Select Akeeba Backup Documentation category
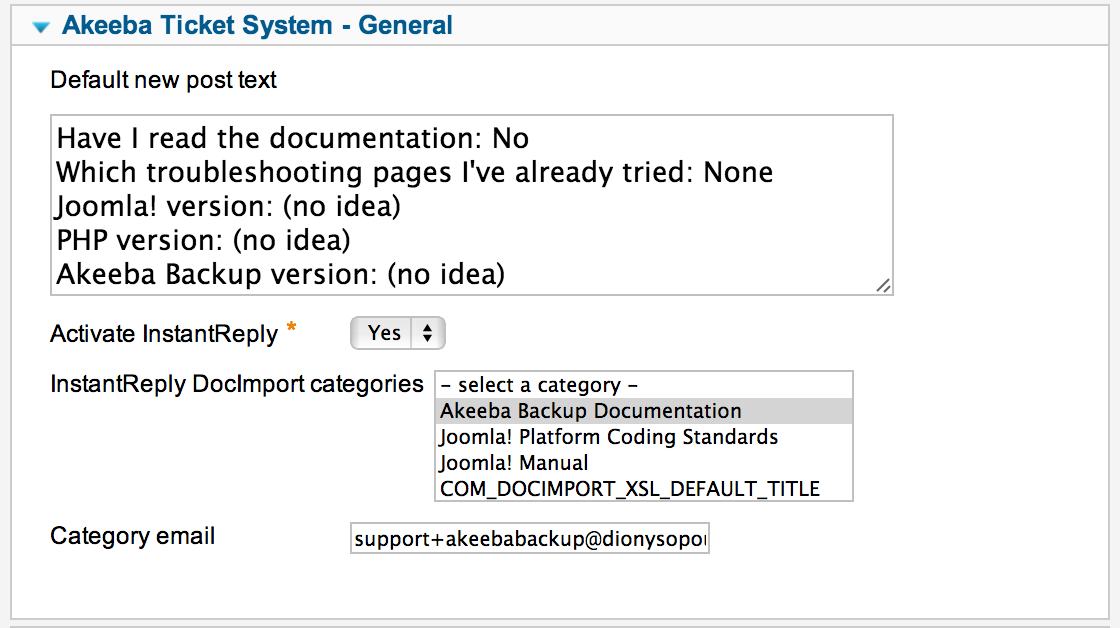Image resolution: width=1120 pixels, height=628 pixels. click(x=644, y=411)
